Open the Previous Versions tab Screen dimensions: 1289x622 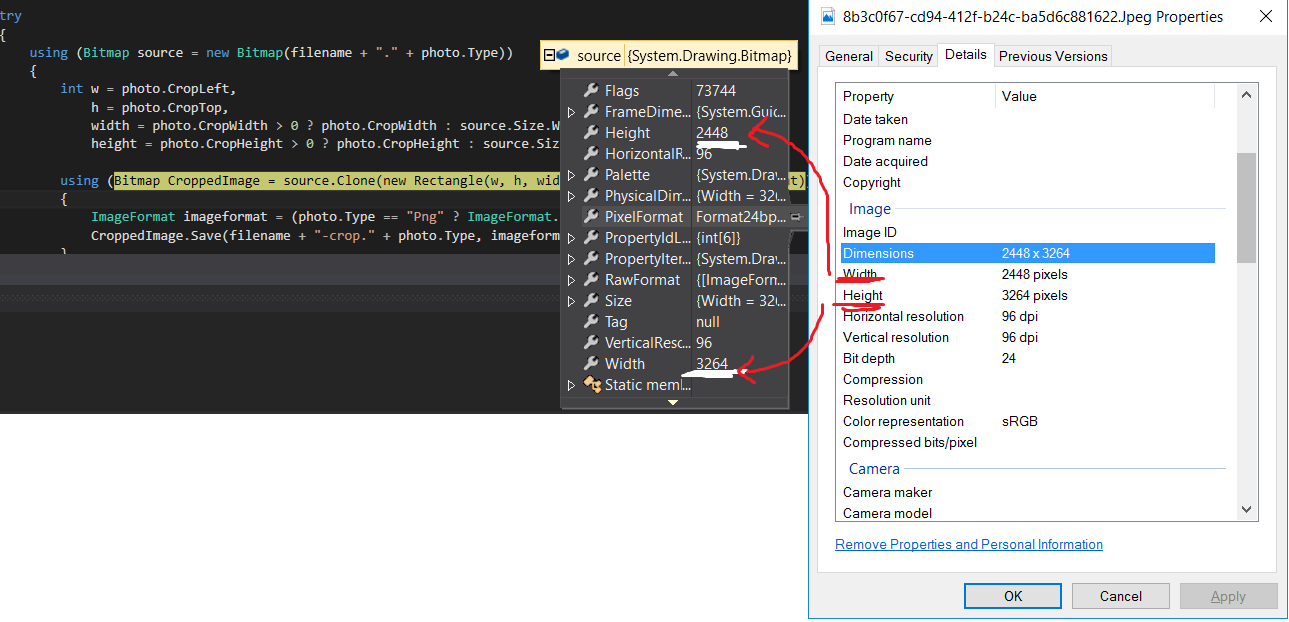click(1052, 56)
